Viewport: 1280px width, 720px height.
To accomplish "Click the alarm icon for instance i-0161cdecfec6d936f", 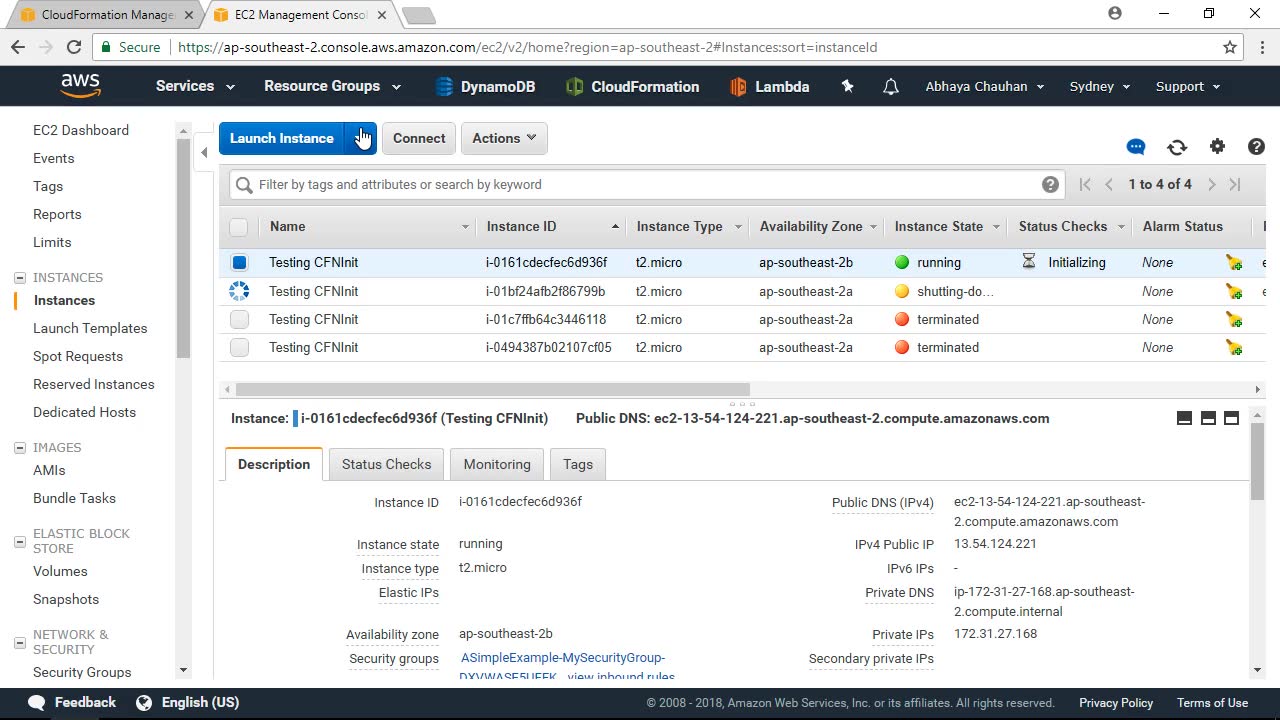I will (x=1234, y=263).
